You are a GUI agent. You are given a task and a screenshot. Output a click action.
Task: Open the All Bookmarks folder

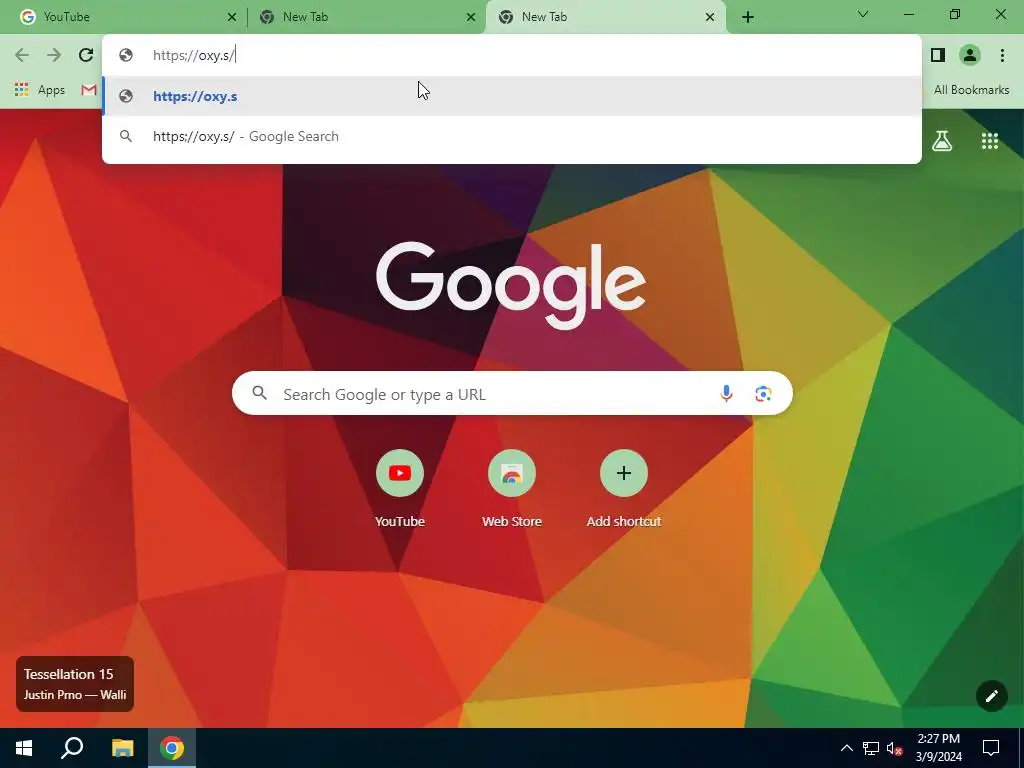971,90
